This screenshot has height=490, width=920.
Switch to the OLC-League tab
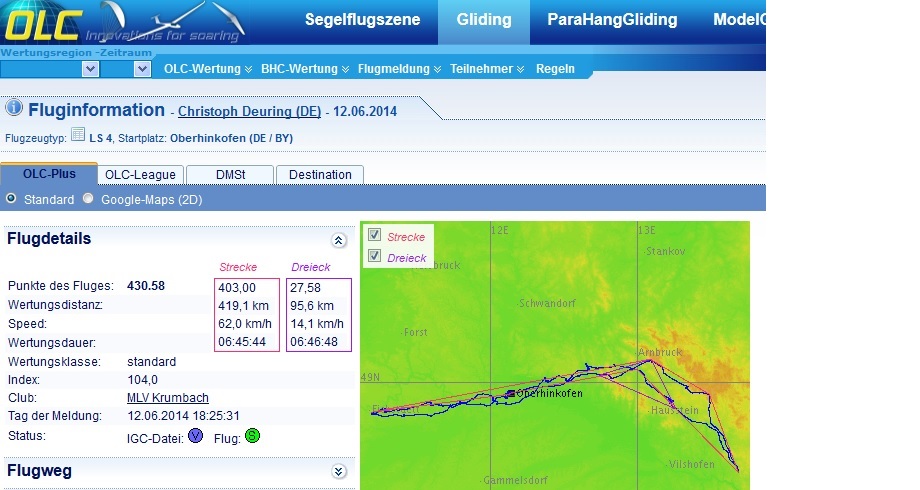coord(140,174)
